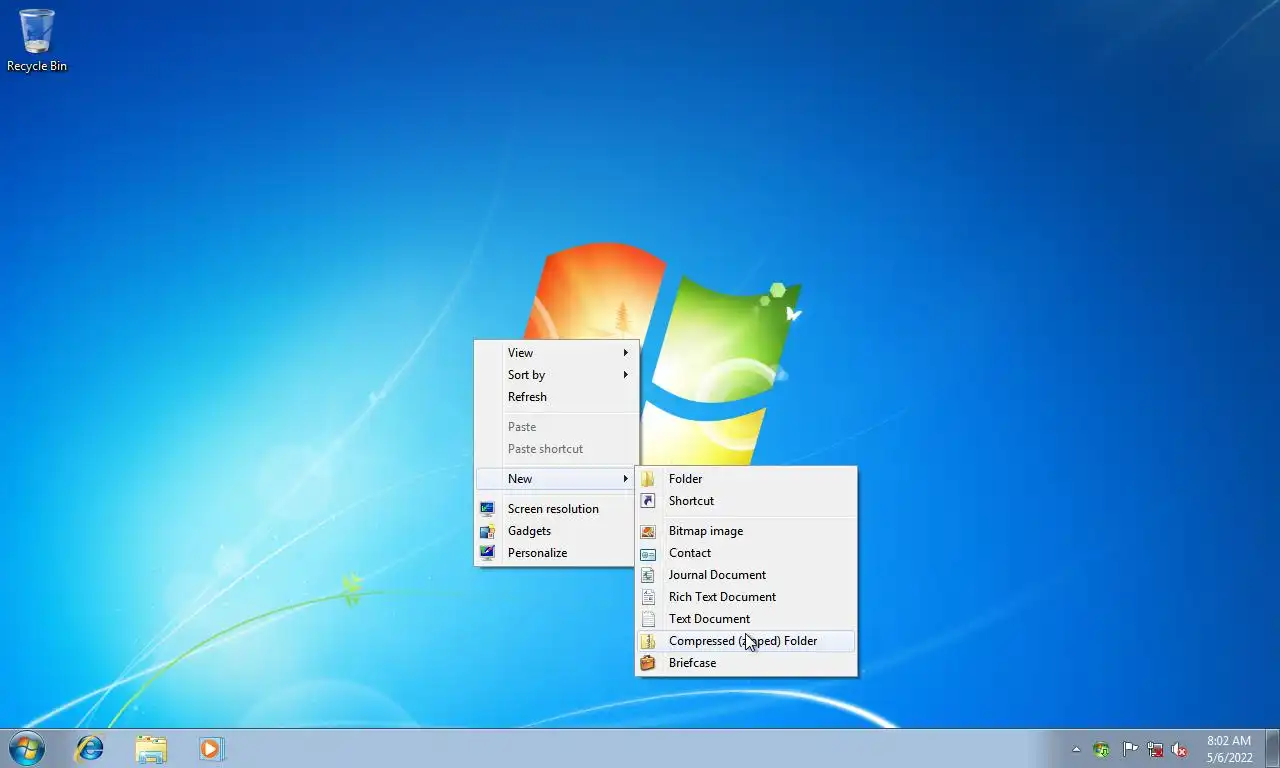Show hidden icons in the system tray
The height and width of the screenshot is (768, 1280).
pyautogui.click(x=1076, y=749)
